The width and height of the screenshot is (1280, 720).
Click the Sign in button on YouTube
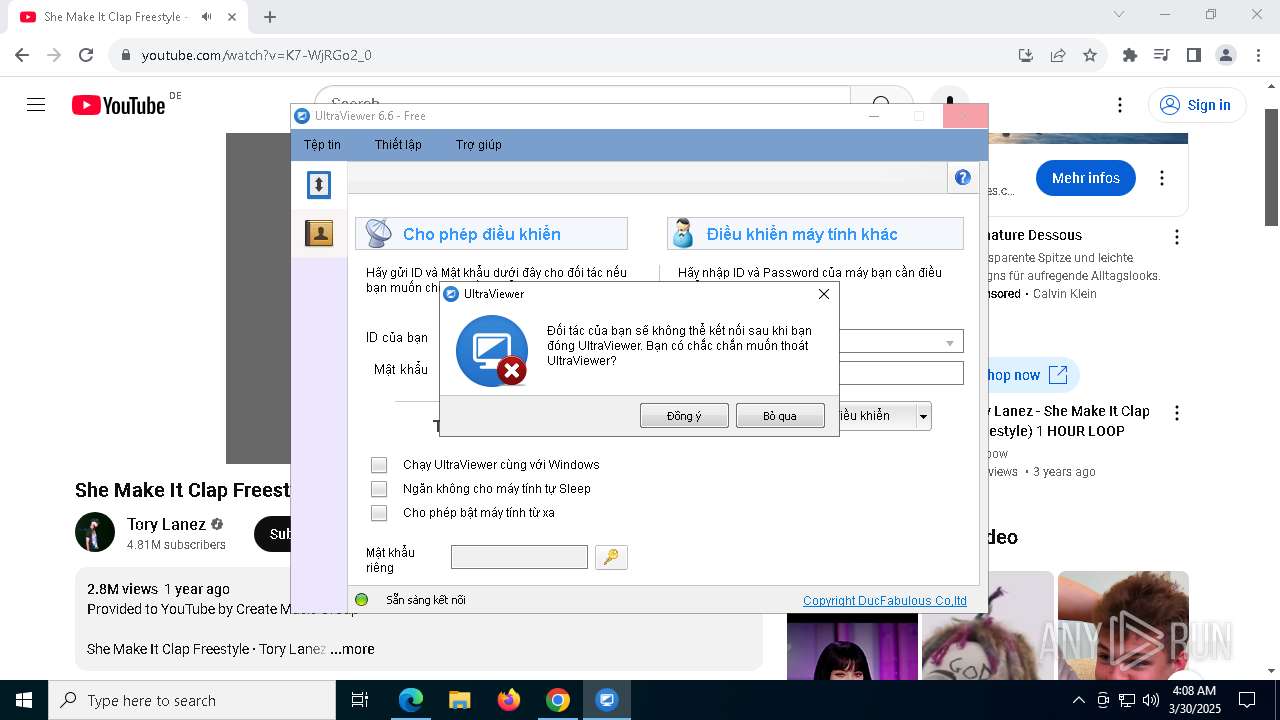tap(1196, 105)
